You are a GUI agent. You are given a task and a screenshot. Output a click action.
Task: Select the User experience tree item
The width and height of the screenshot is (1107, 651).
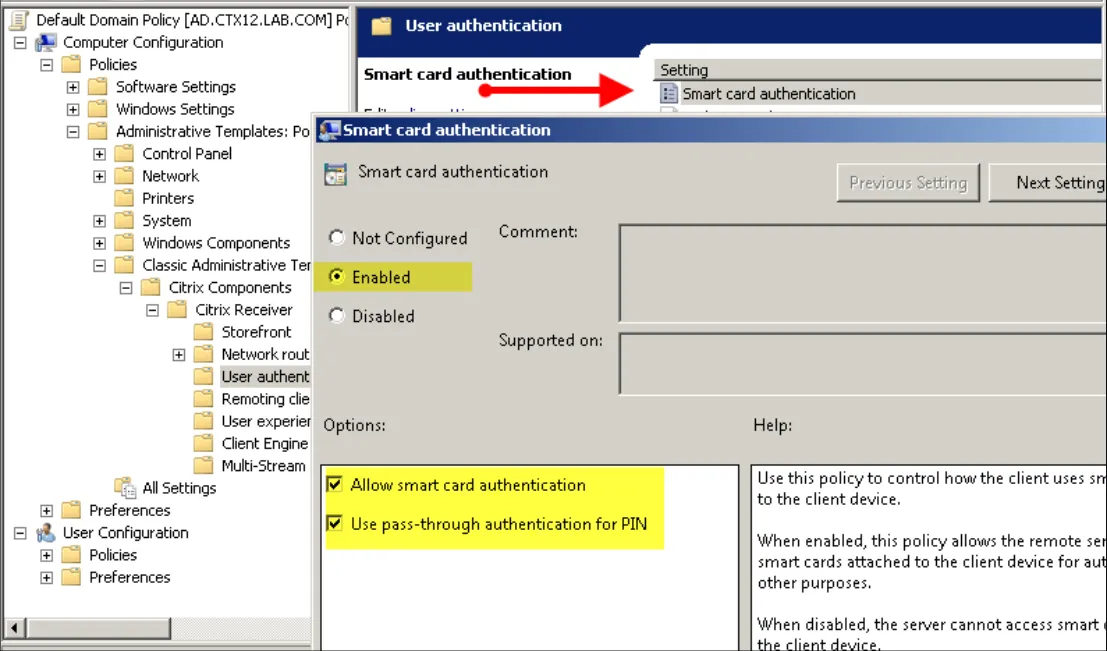click(x=265, y=422)
